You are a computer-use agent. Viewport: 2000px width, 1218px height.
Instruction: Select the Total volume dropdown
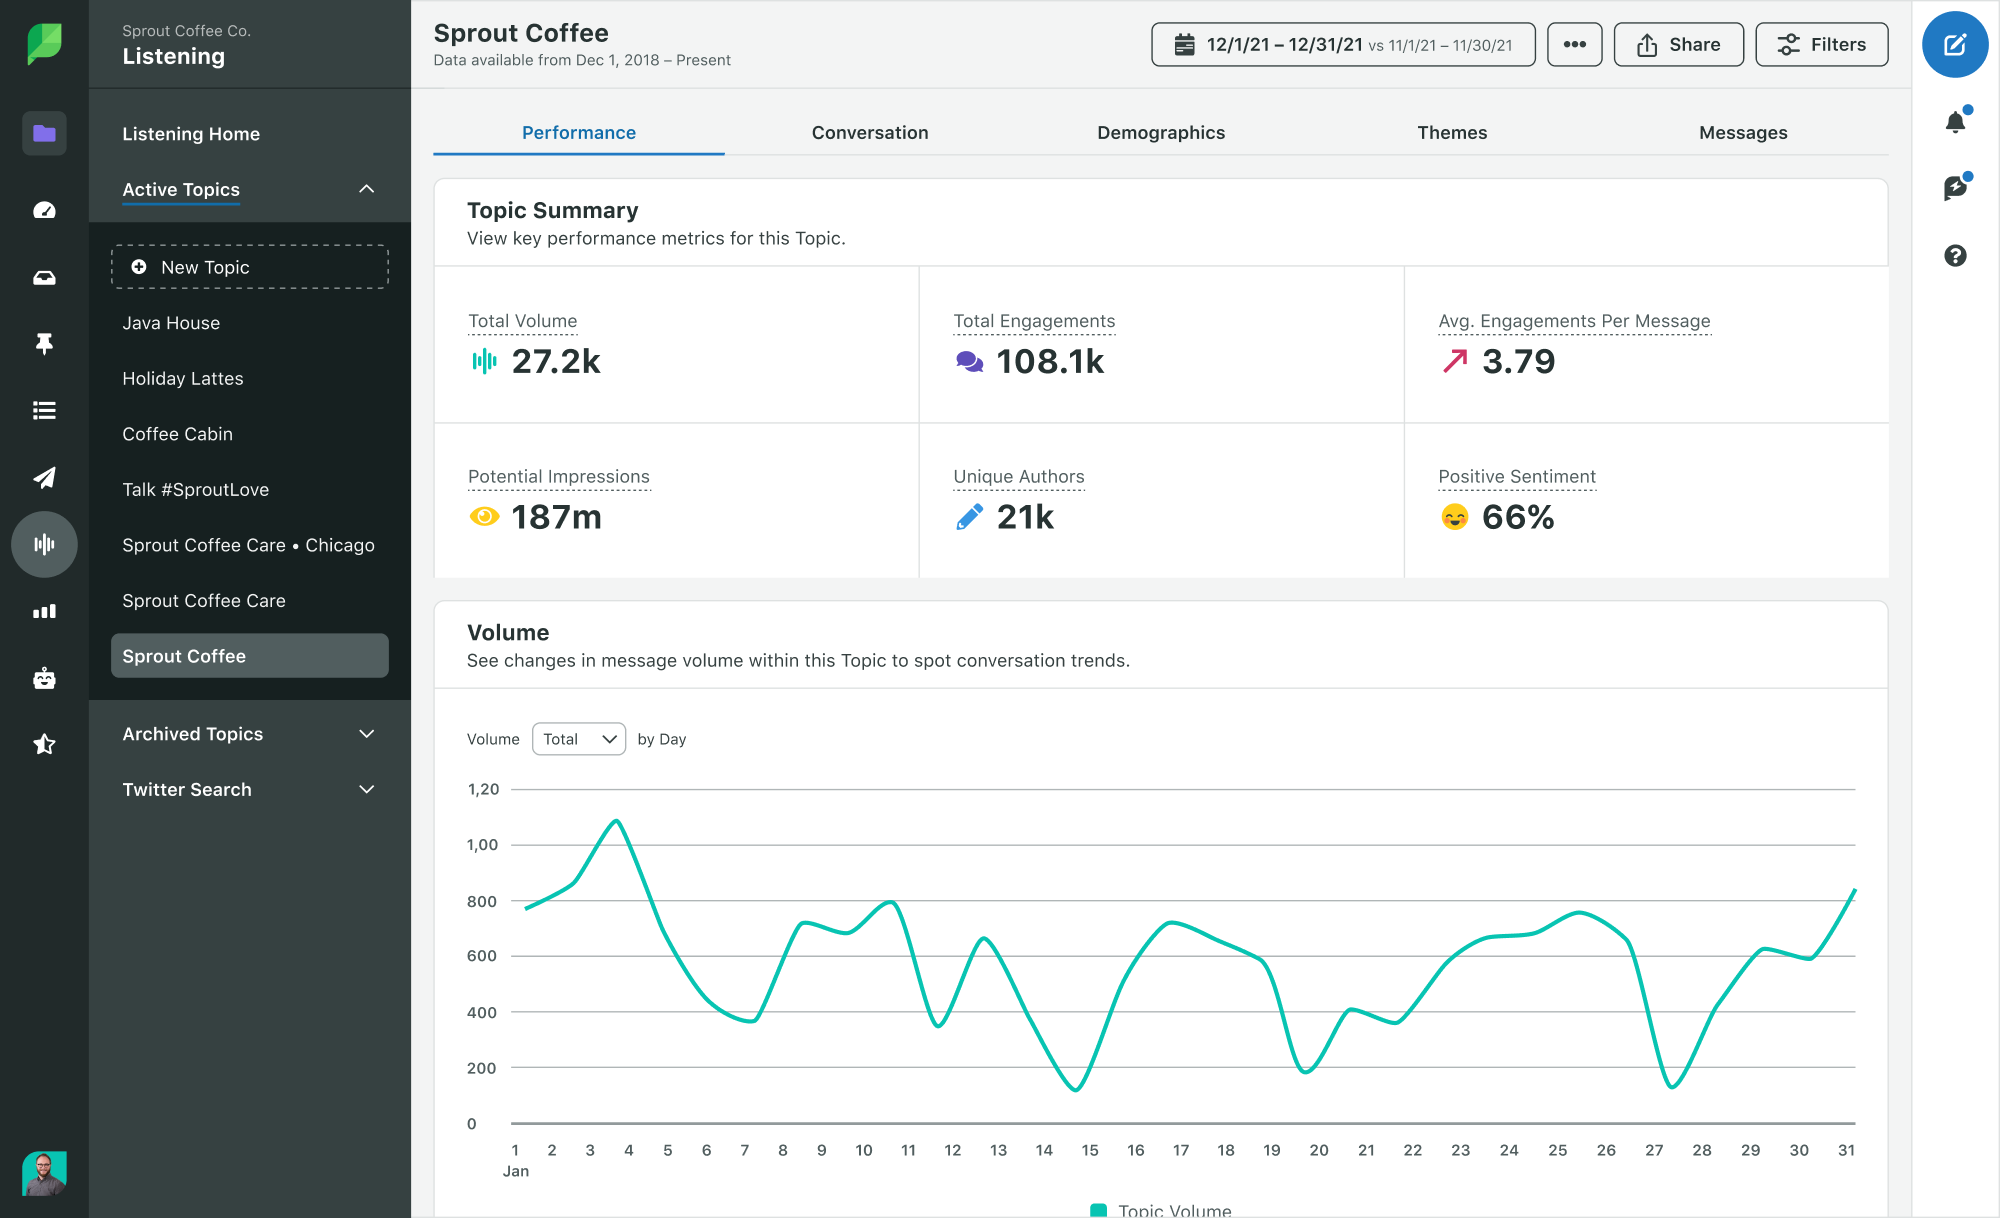(577, 738)
